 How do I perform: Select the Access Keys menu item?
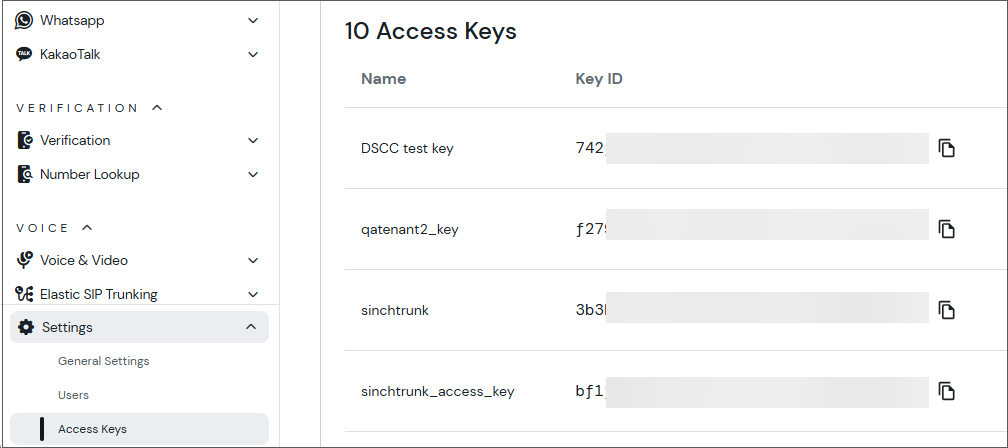tap(140, 429)
